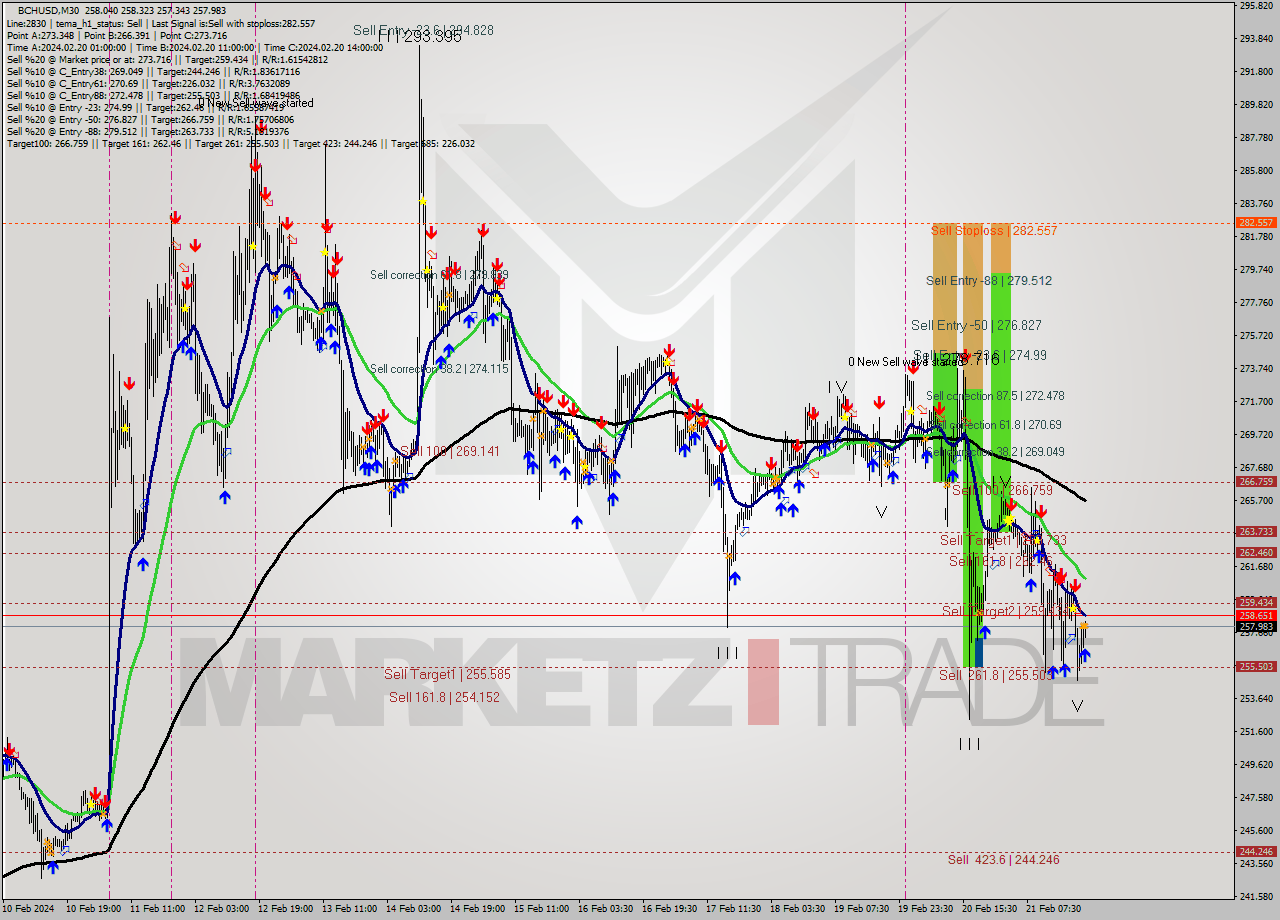Viewport: 1280px width, 920px height.
Task: Click the Line:2830 tema_h1_status info line
Action: 161,23
